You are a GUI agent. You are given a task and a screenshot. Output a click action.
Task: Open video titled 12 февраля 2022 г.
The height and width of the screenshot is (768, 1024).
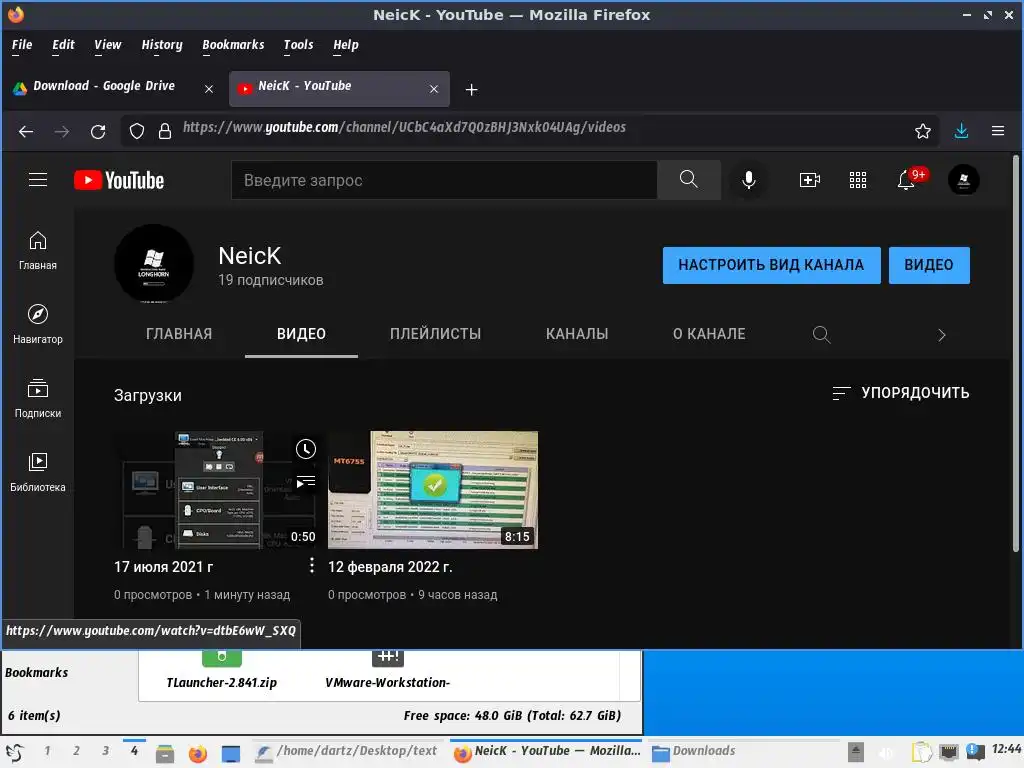390,566
